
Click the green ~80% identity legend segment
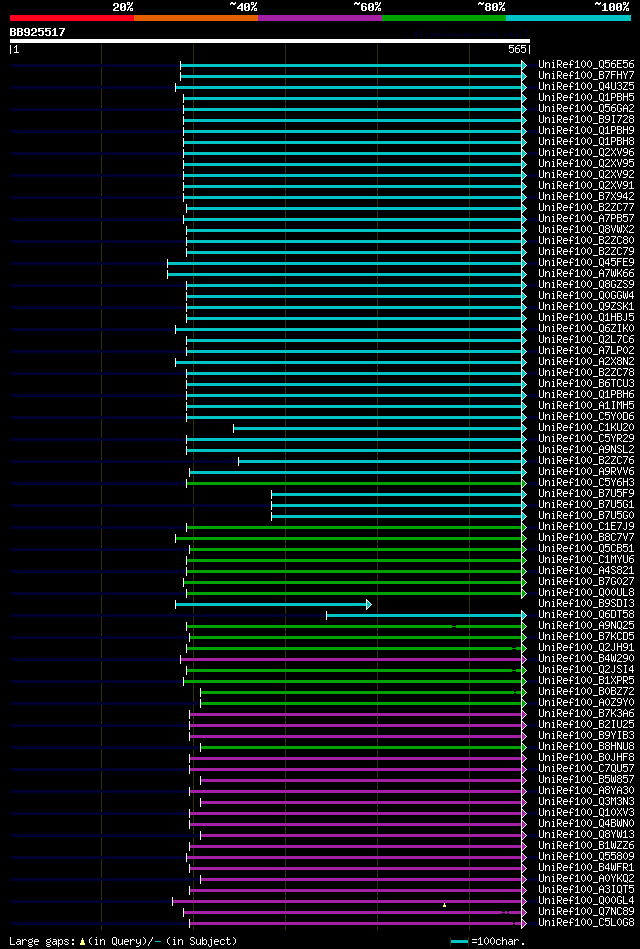(444, 18)
